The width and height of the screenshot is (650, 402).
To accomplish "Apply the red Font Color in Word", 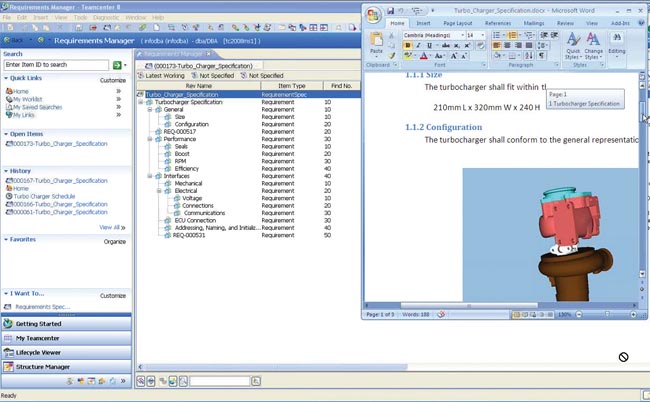I will pyautogui.click(x=423, y=56).
